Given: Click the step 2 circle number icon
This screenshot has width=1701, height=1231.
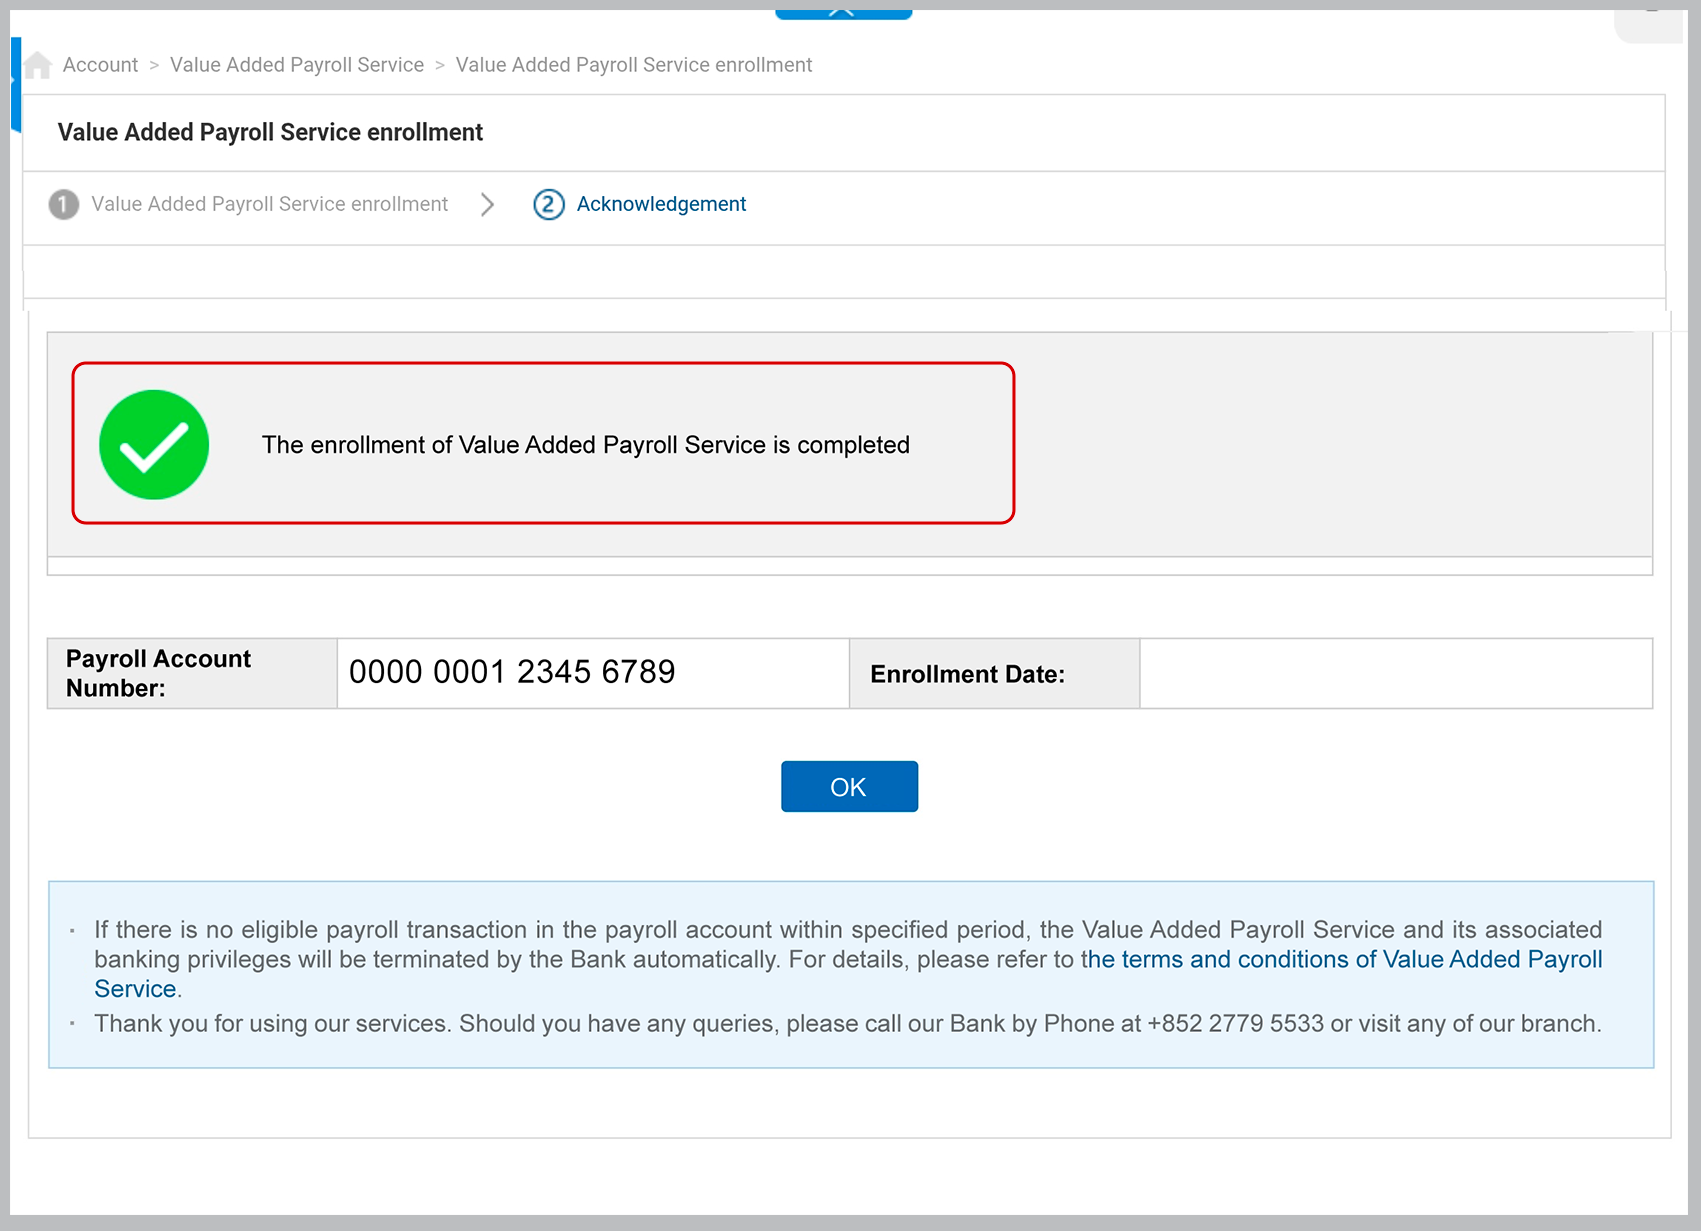Looking at the screenshot, I should coord(548,204).
